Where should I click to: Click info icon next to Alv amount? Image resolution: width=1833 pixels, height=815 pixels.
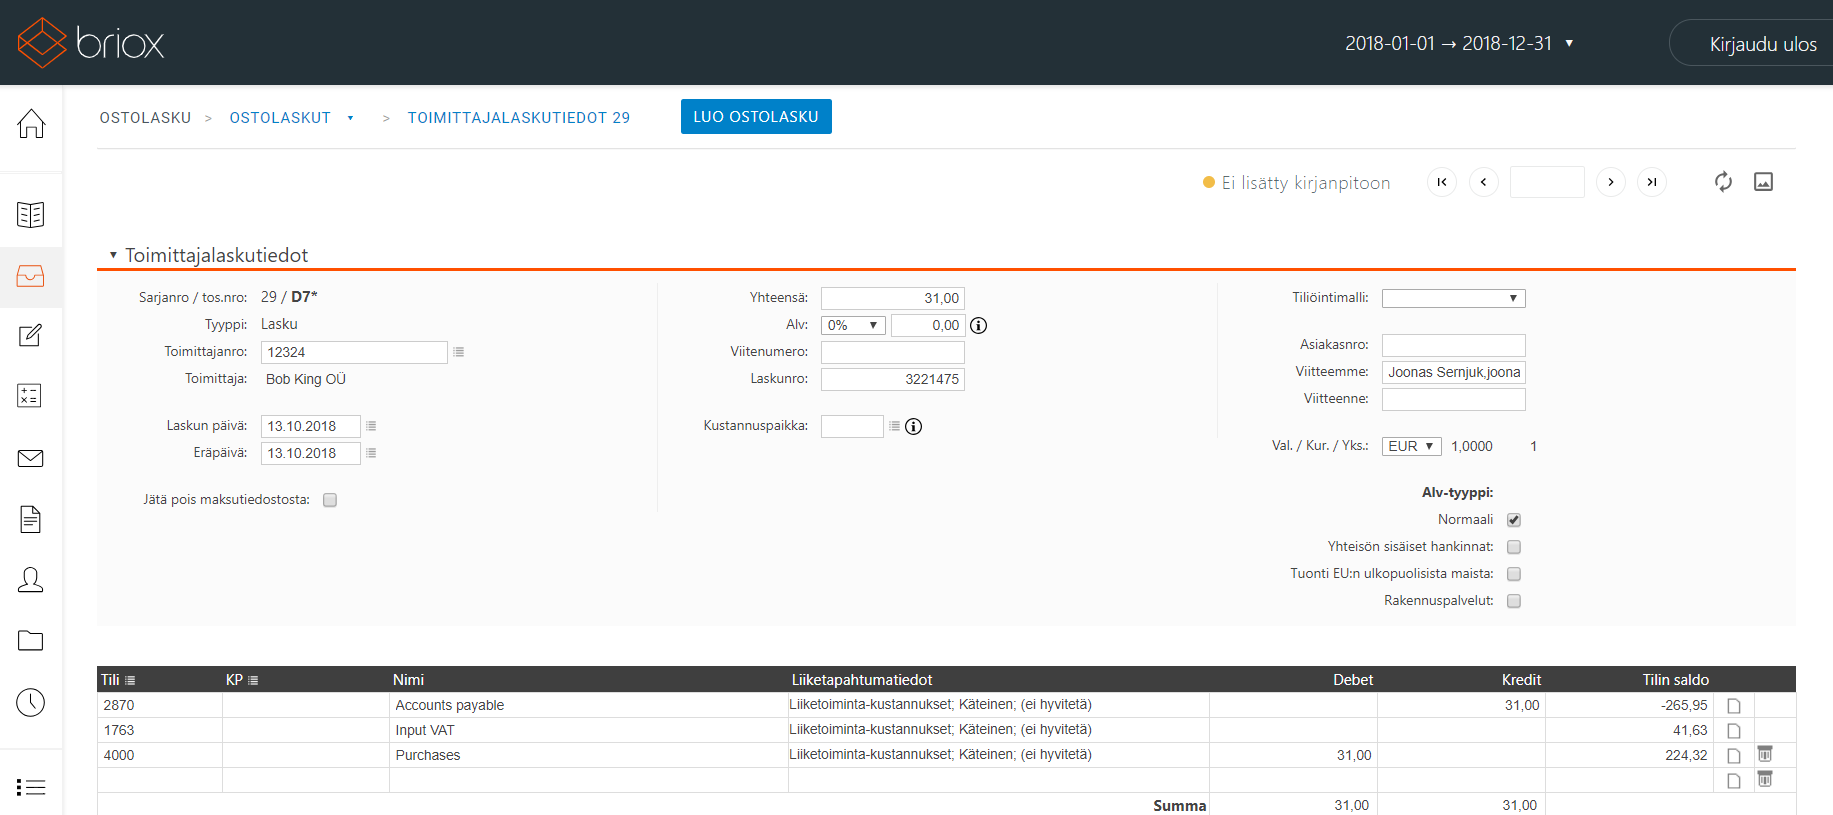[979, 325]
